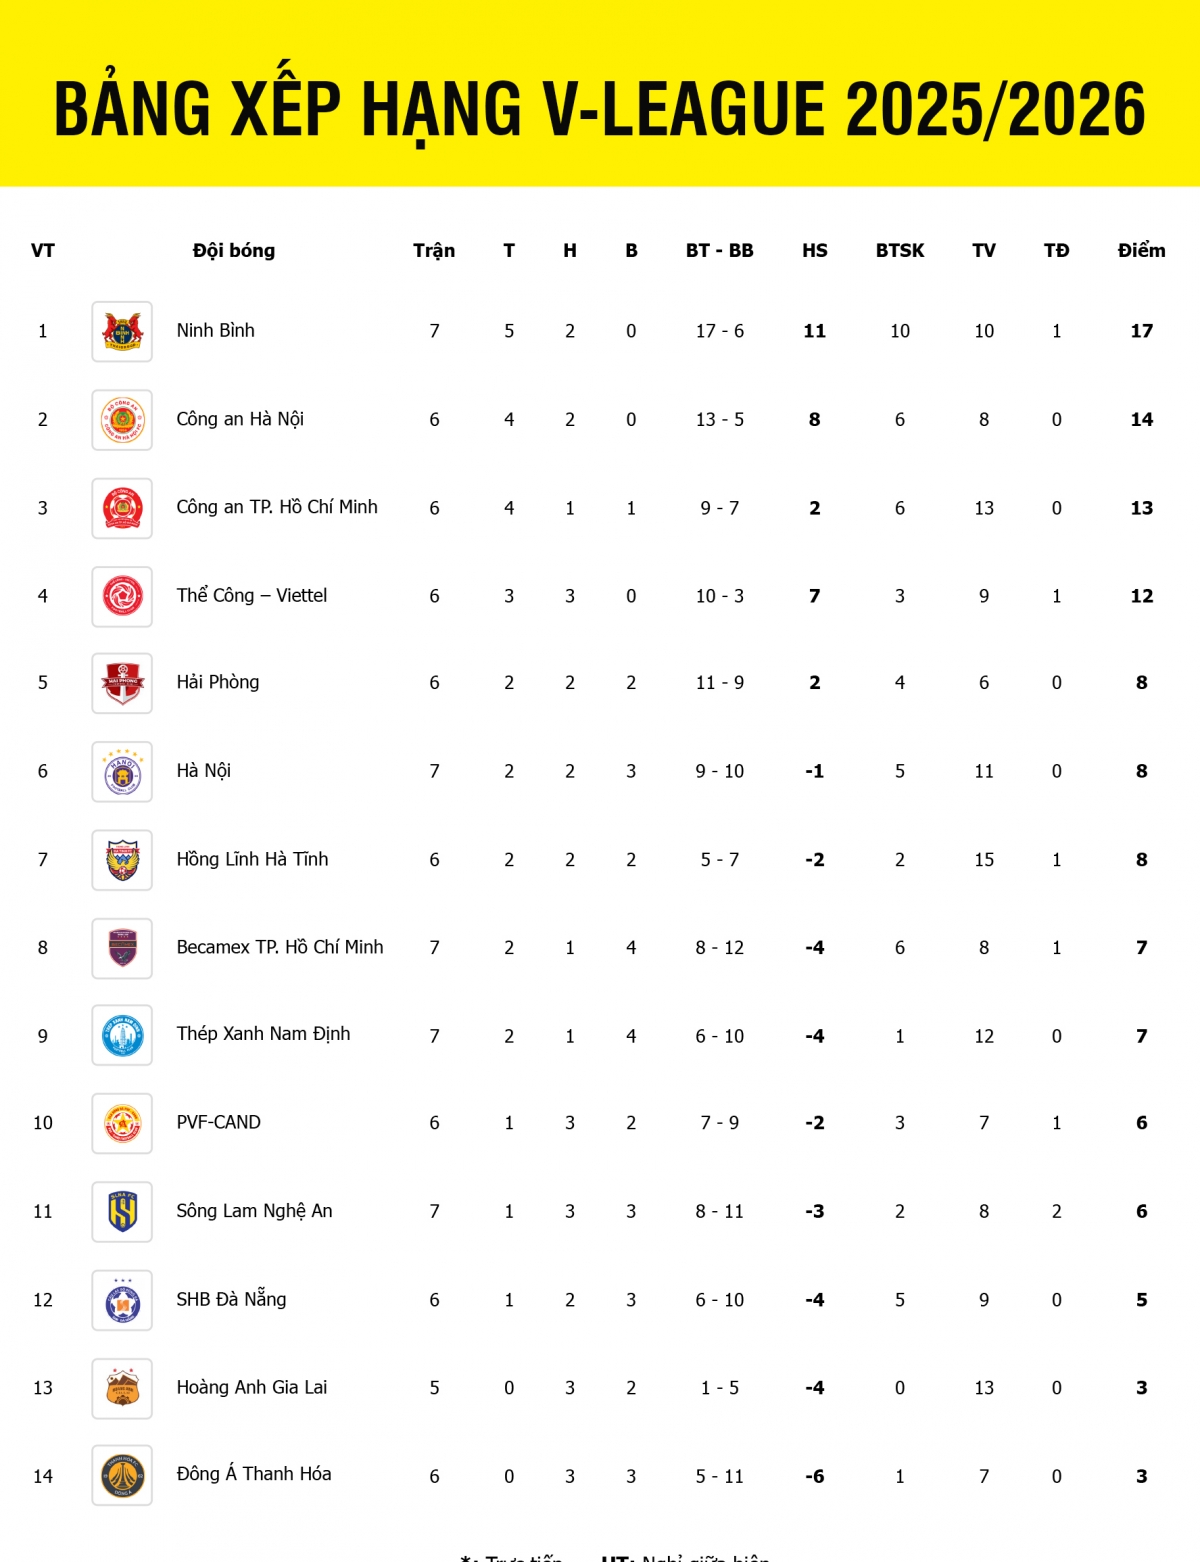The height and width of the screenshot is (1562, 1200).
Task: Select the Thể Công – Viettel logo
Action: click(122, 596)
